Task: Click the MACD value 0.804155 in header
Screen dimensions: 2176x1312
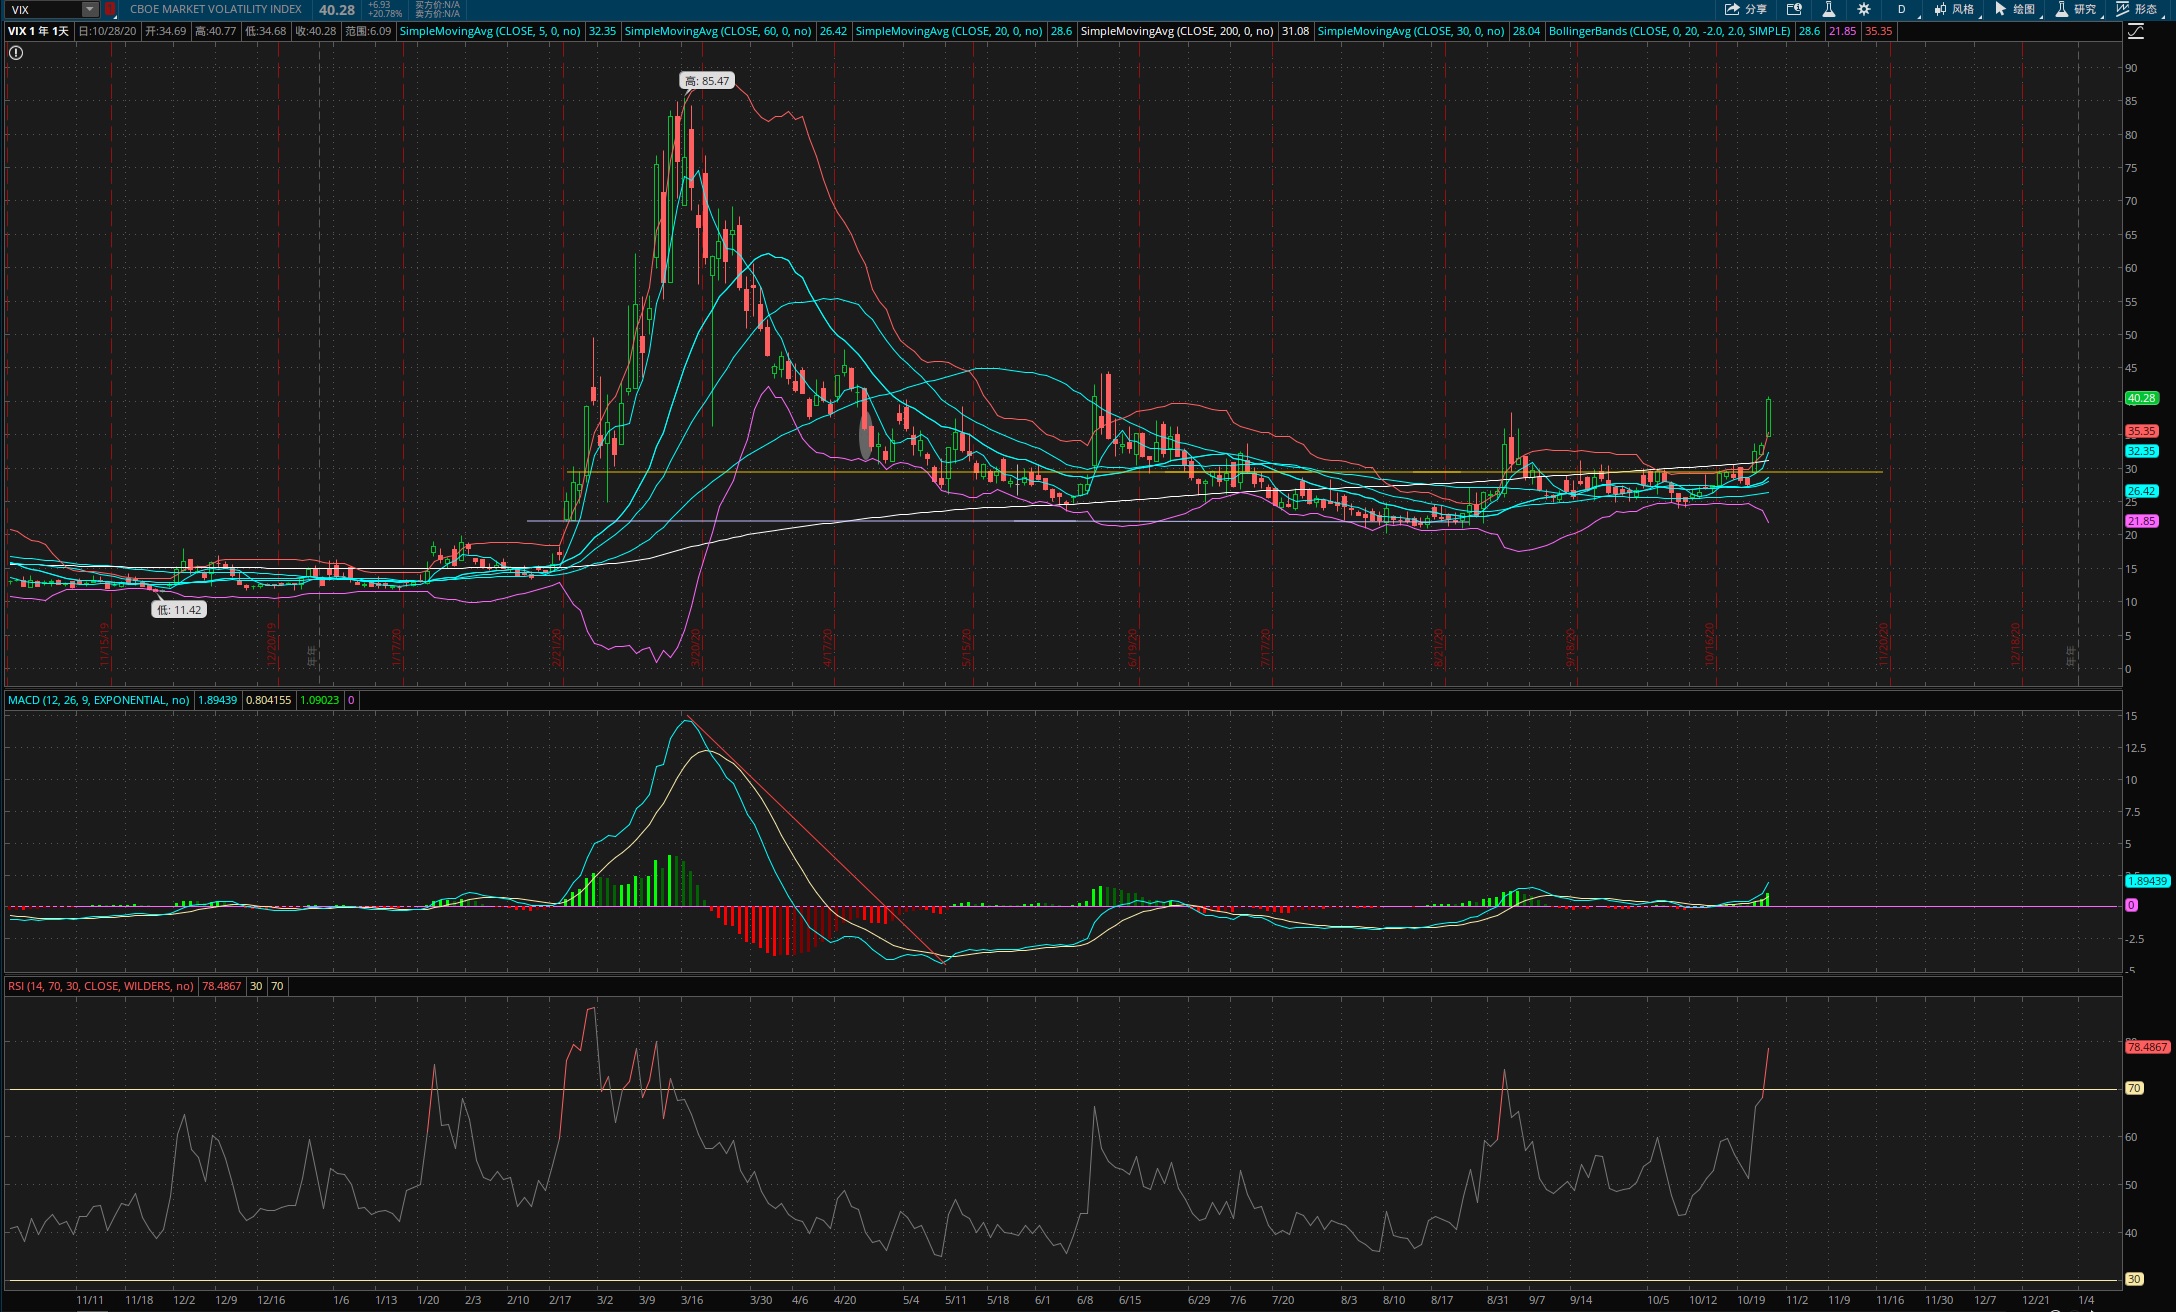Action: click(268, 700)
